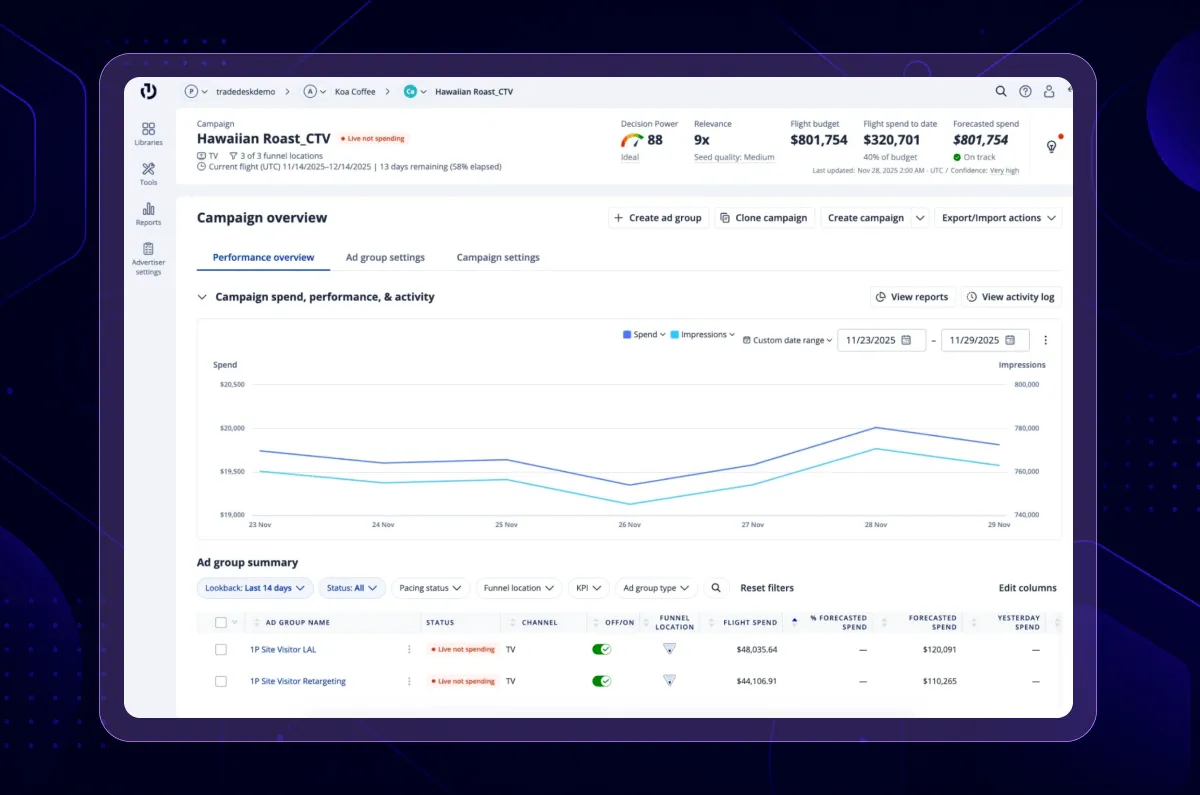Open row menu for 1P Site Visitor LAL

pyautogui.click(x=409, y=649)
